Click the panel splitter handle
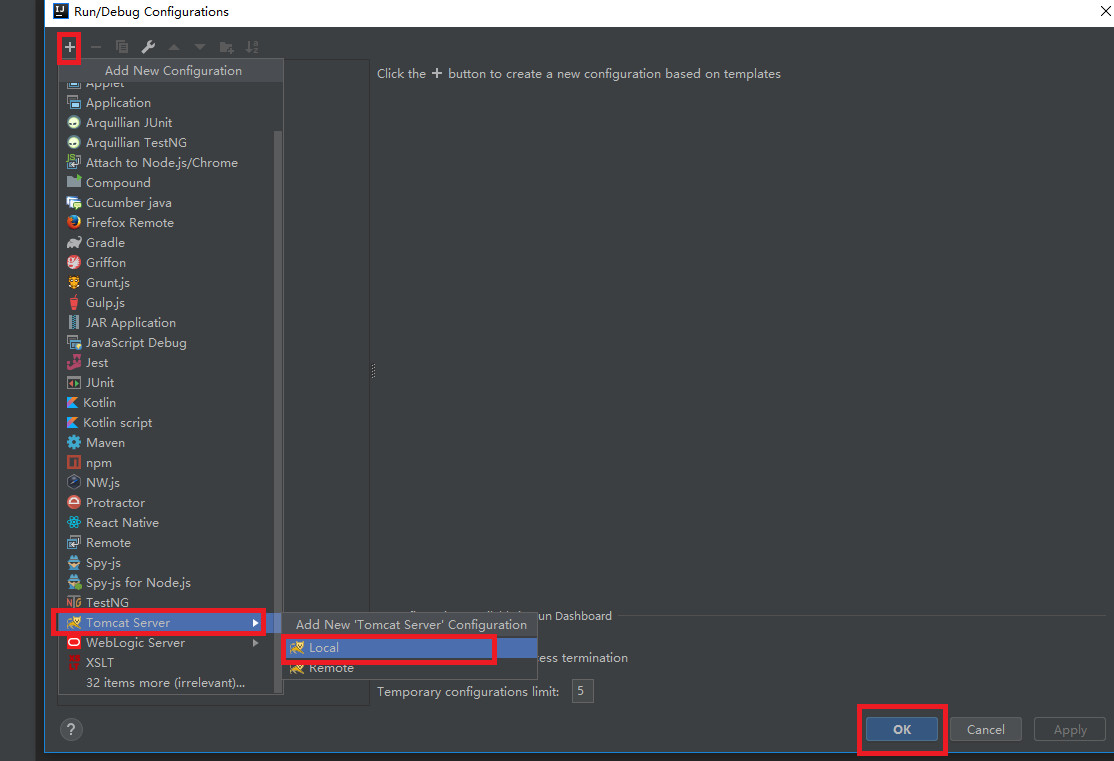 click(x=373, y=370)
